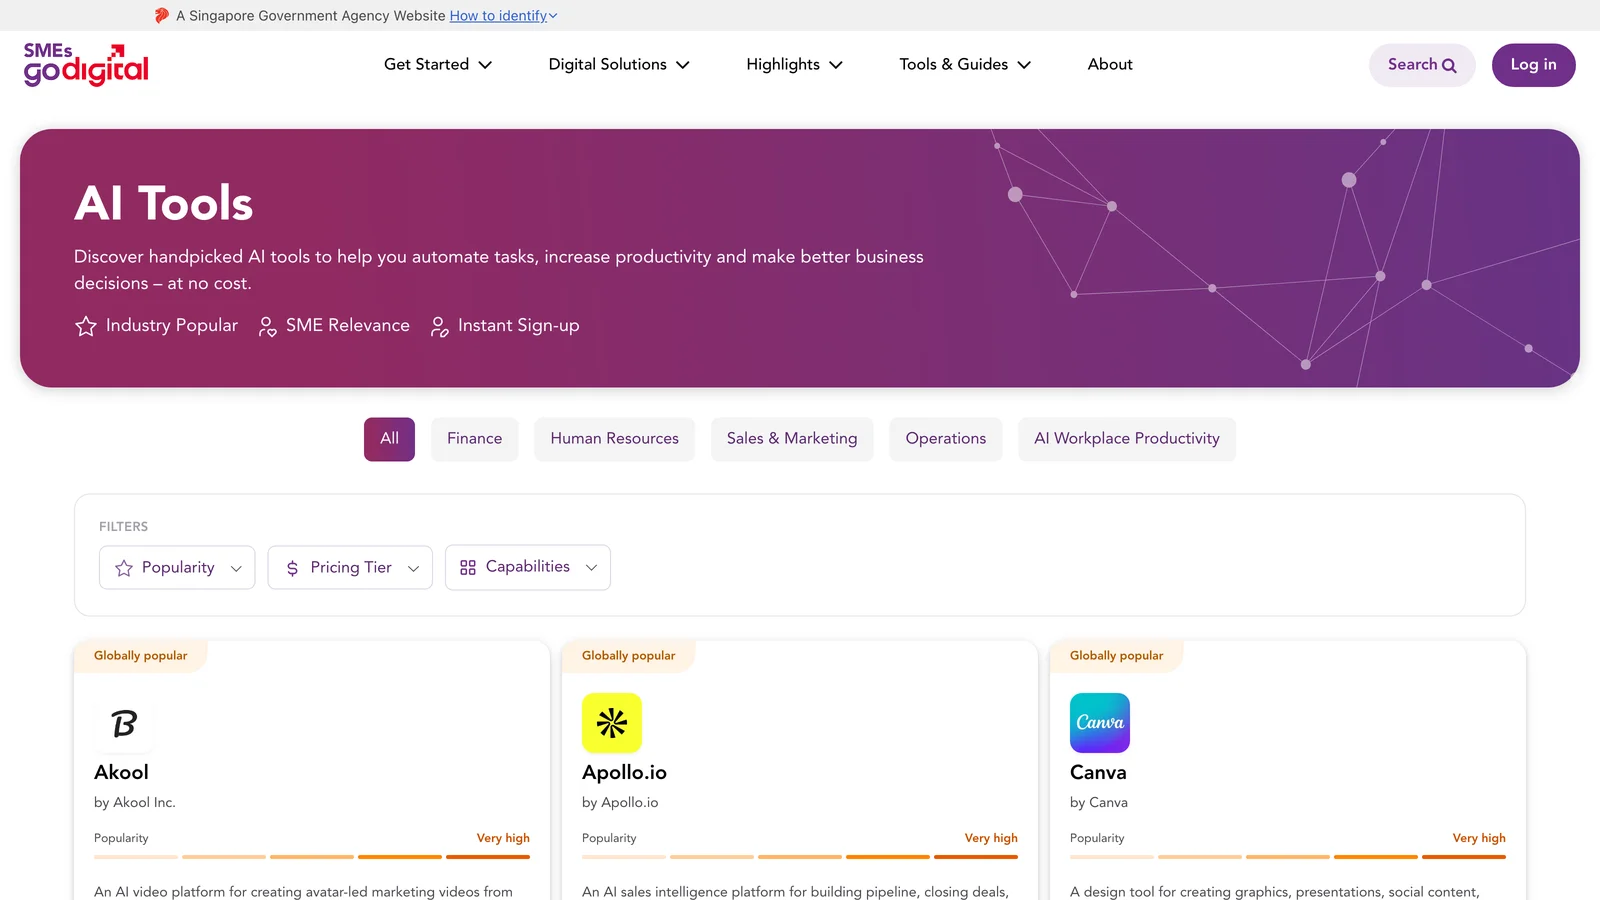1600x900 pixels.
Task: Expand the Highlights menu
Action: (795, 64)
